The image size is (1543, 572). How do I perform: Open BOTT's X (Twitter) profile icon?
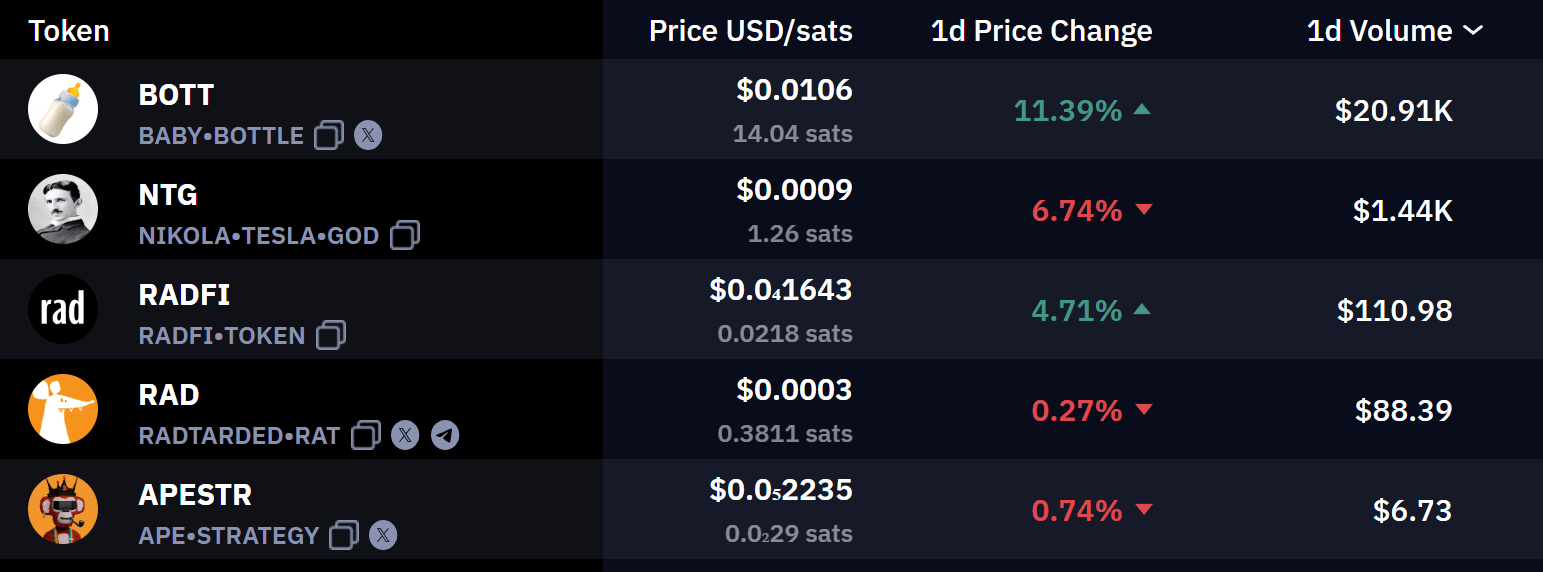tap(368, 135)
